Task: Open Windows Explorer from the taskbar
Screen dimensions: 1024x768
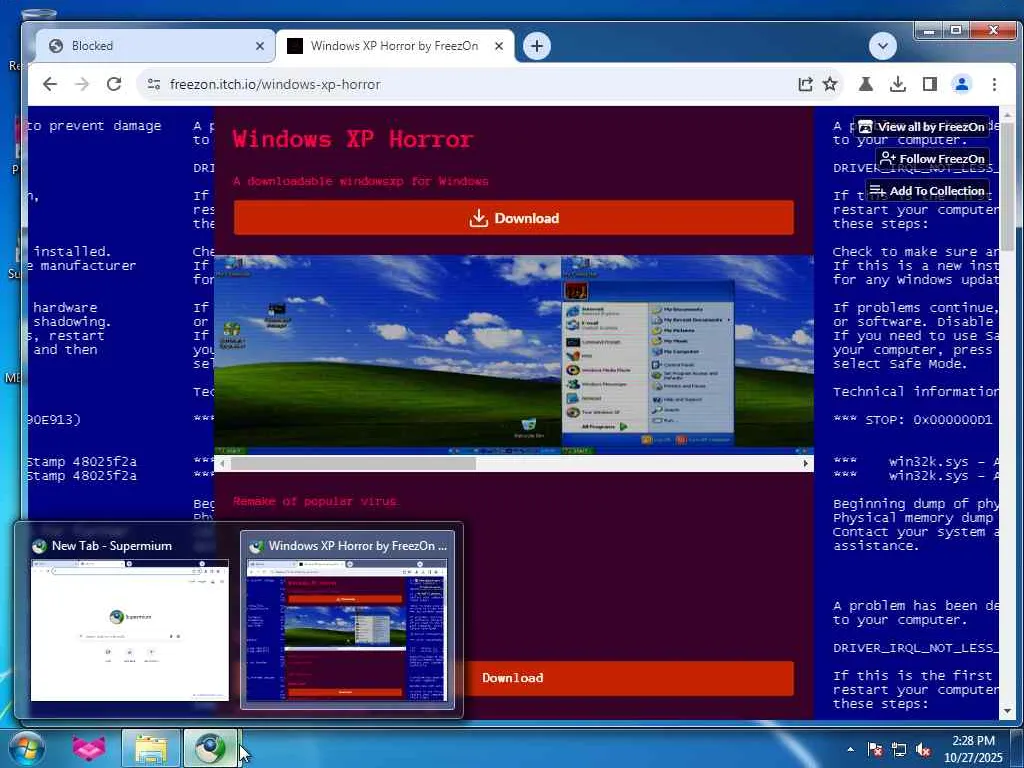Action: click(x=151, y=748)
